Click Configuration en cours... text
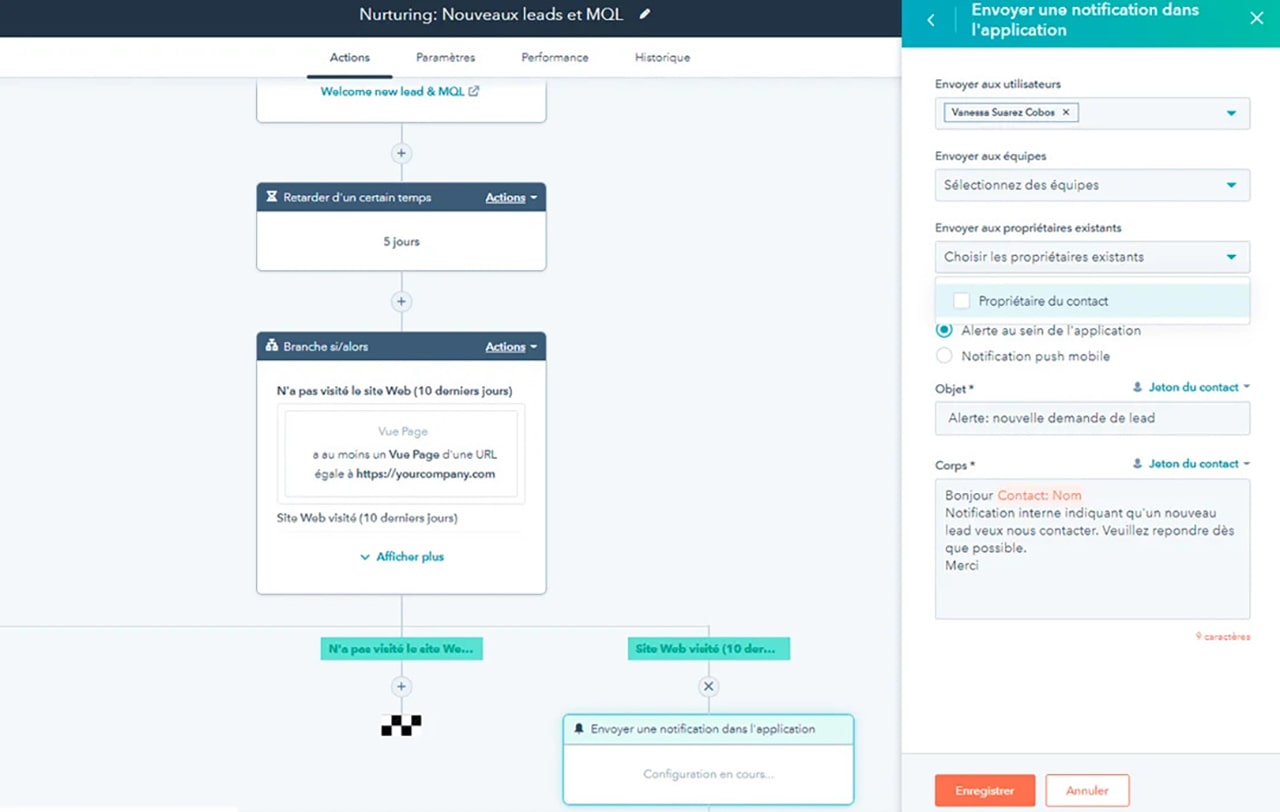This screenshot has height=812, width=1280. [708, 774]
